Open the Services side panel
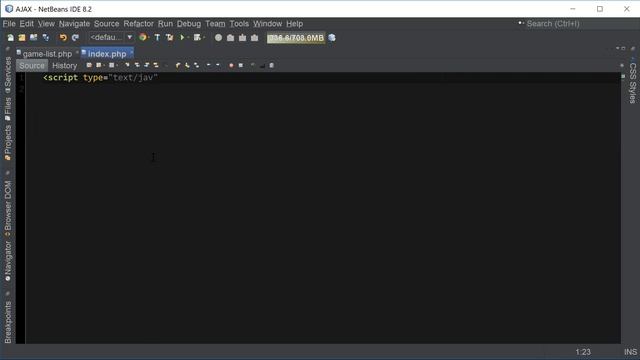This screenshot has width=640, height=360. (7, 74)
